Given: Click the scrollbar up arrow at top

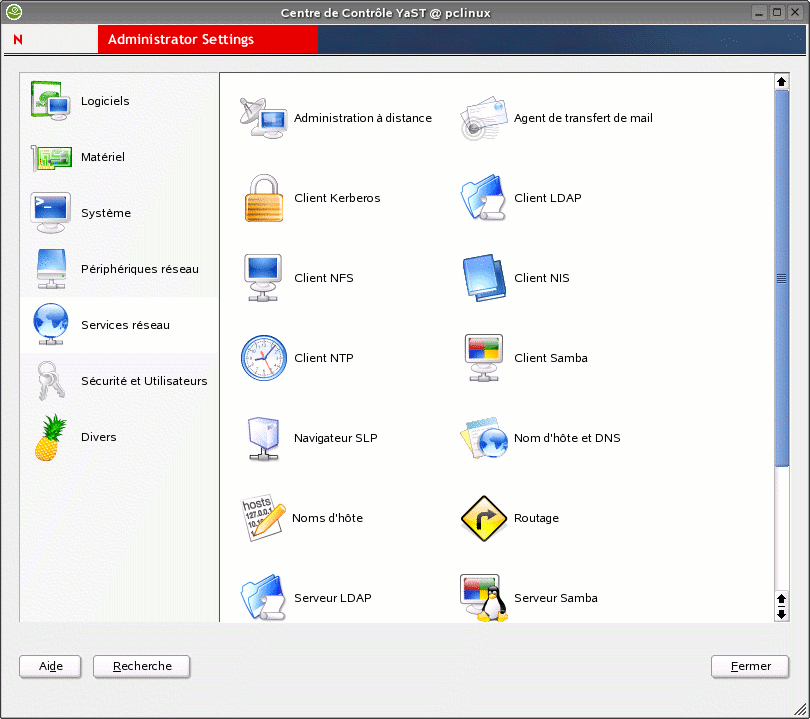Looking at the screenshot, I should (782, 82).
